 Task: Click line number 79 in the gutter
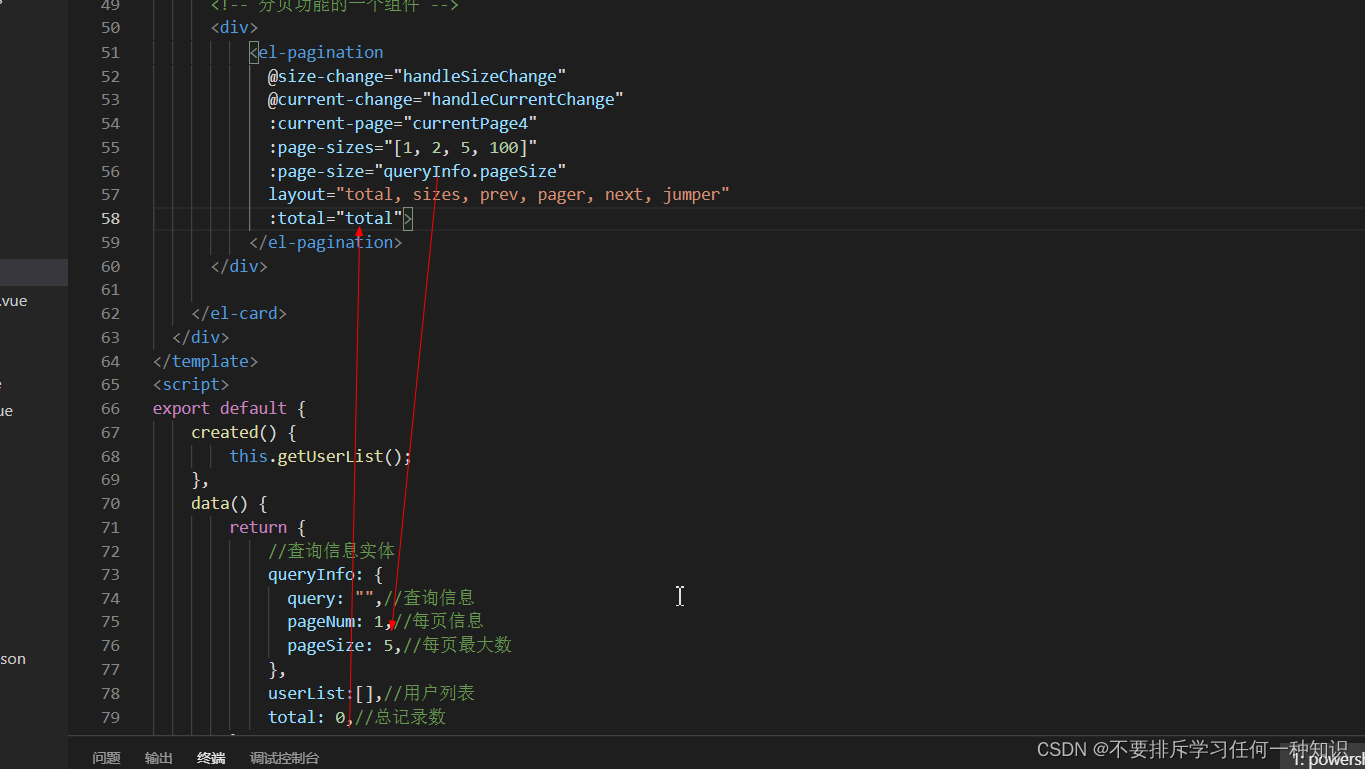point(110,717)
